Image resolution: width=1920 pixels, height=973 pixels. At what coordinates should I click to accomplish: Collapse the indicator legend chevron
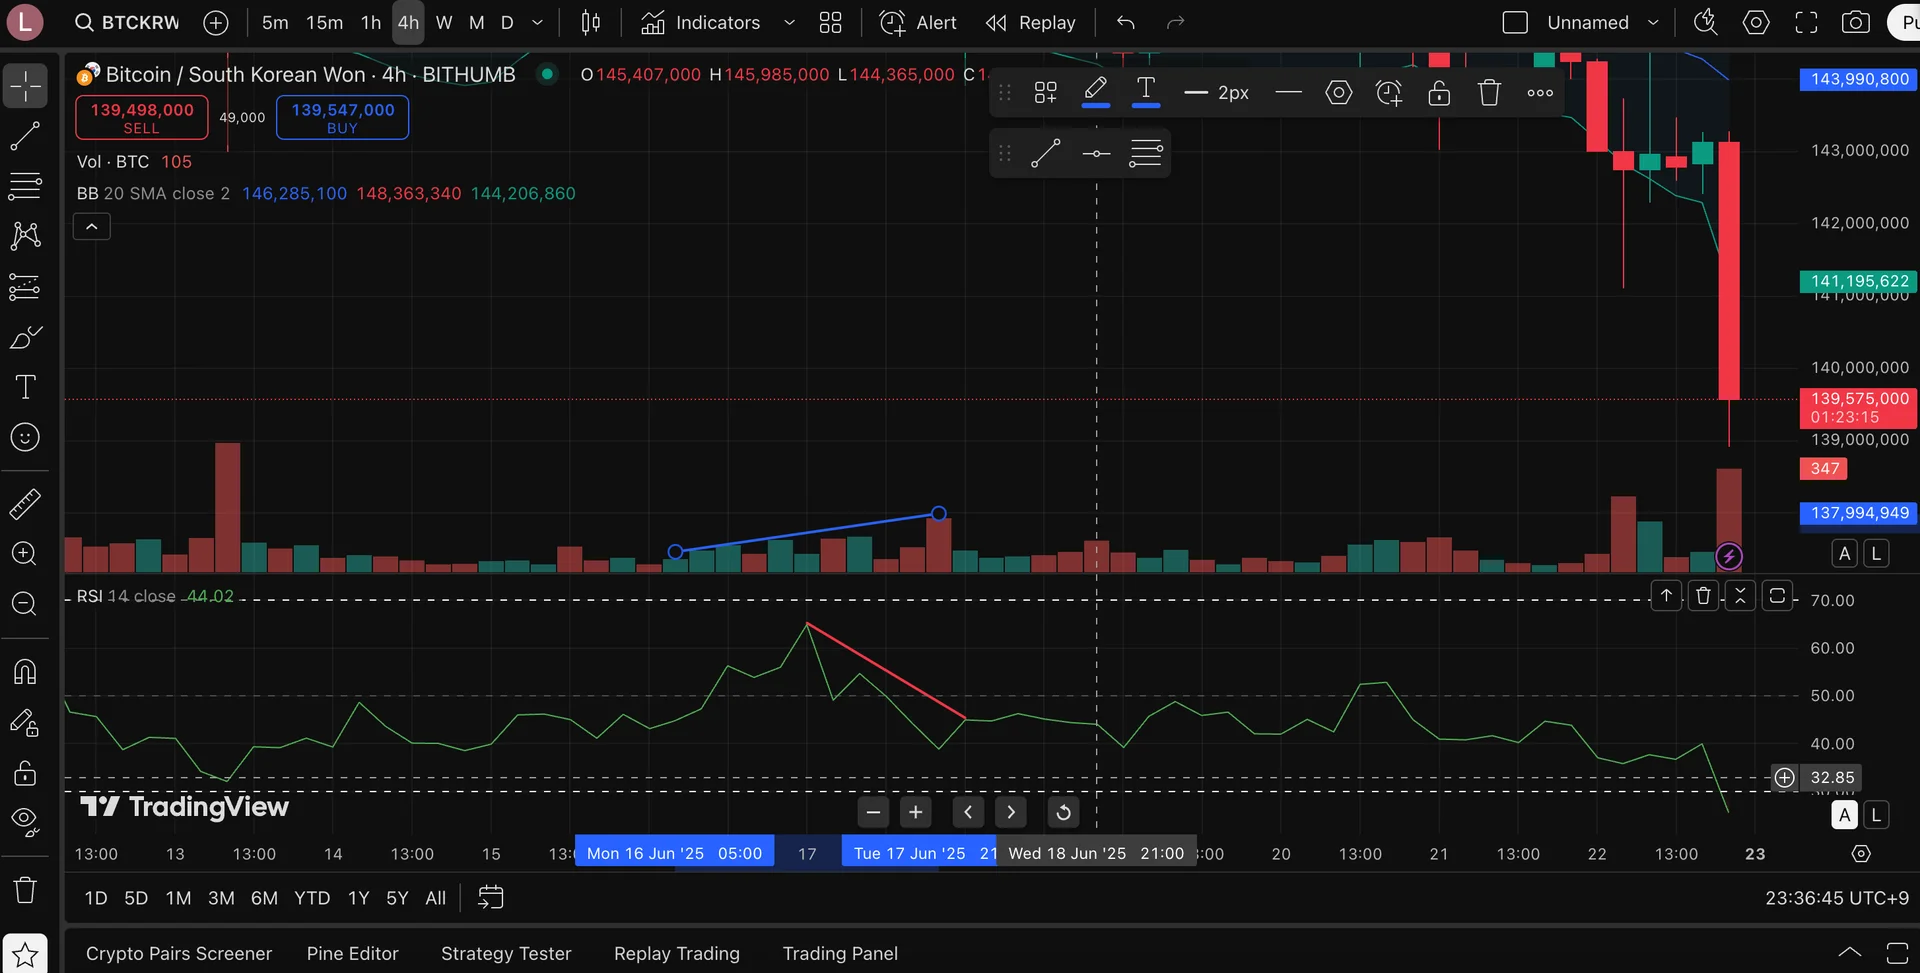pos(92,227)
